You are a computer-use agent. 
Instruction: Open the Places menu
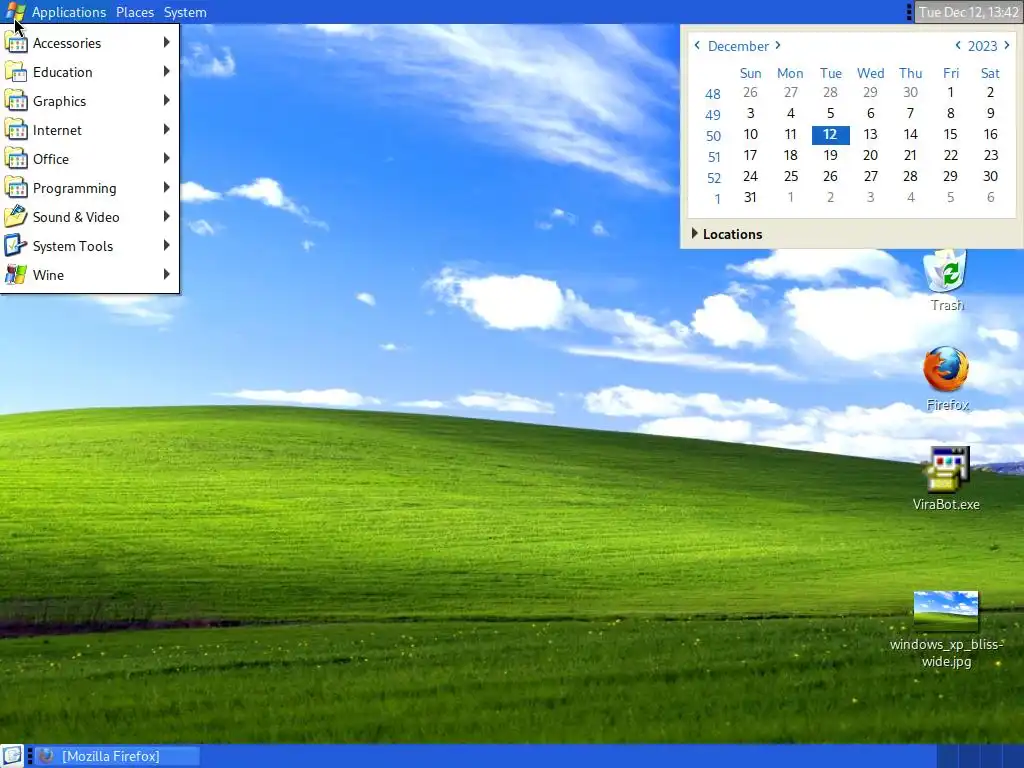pos(135,12)
